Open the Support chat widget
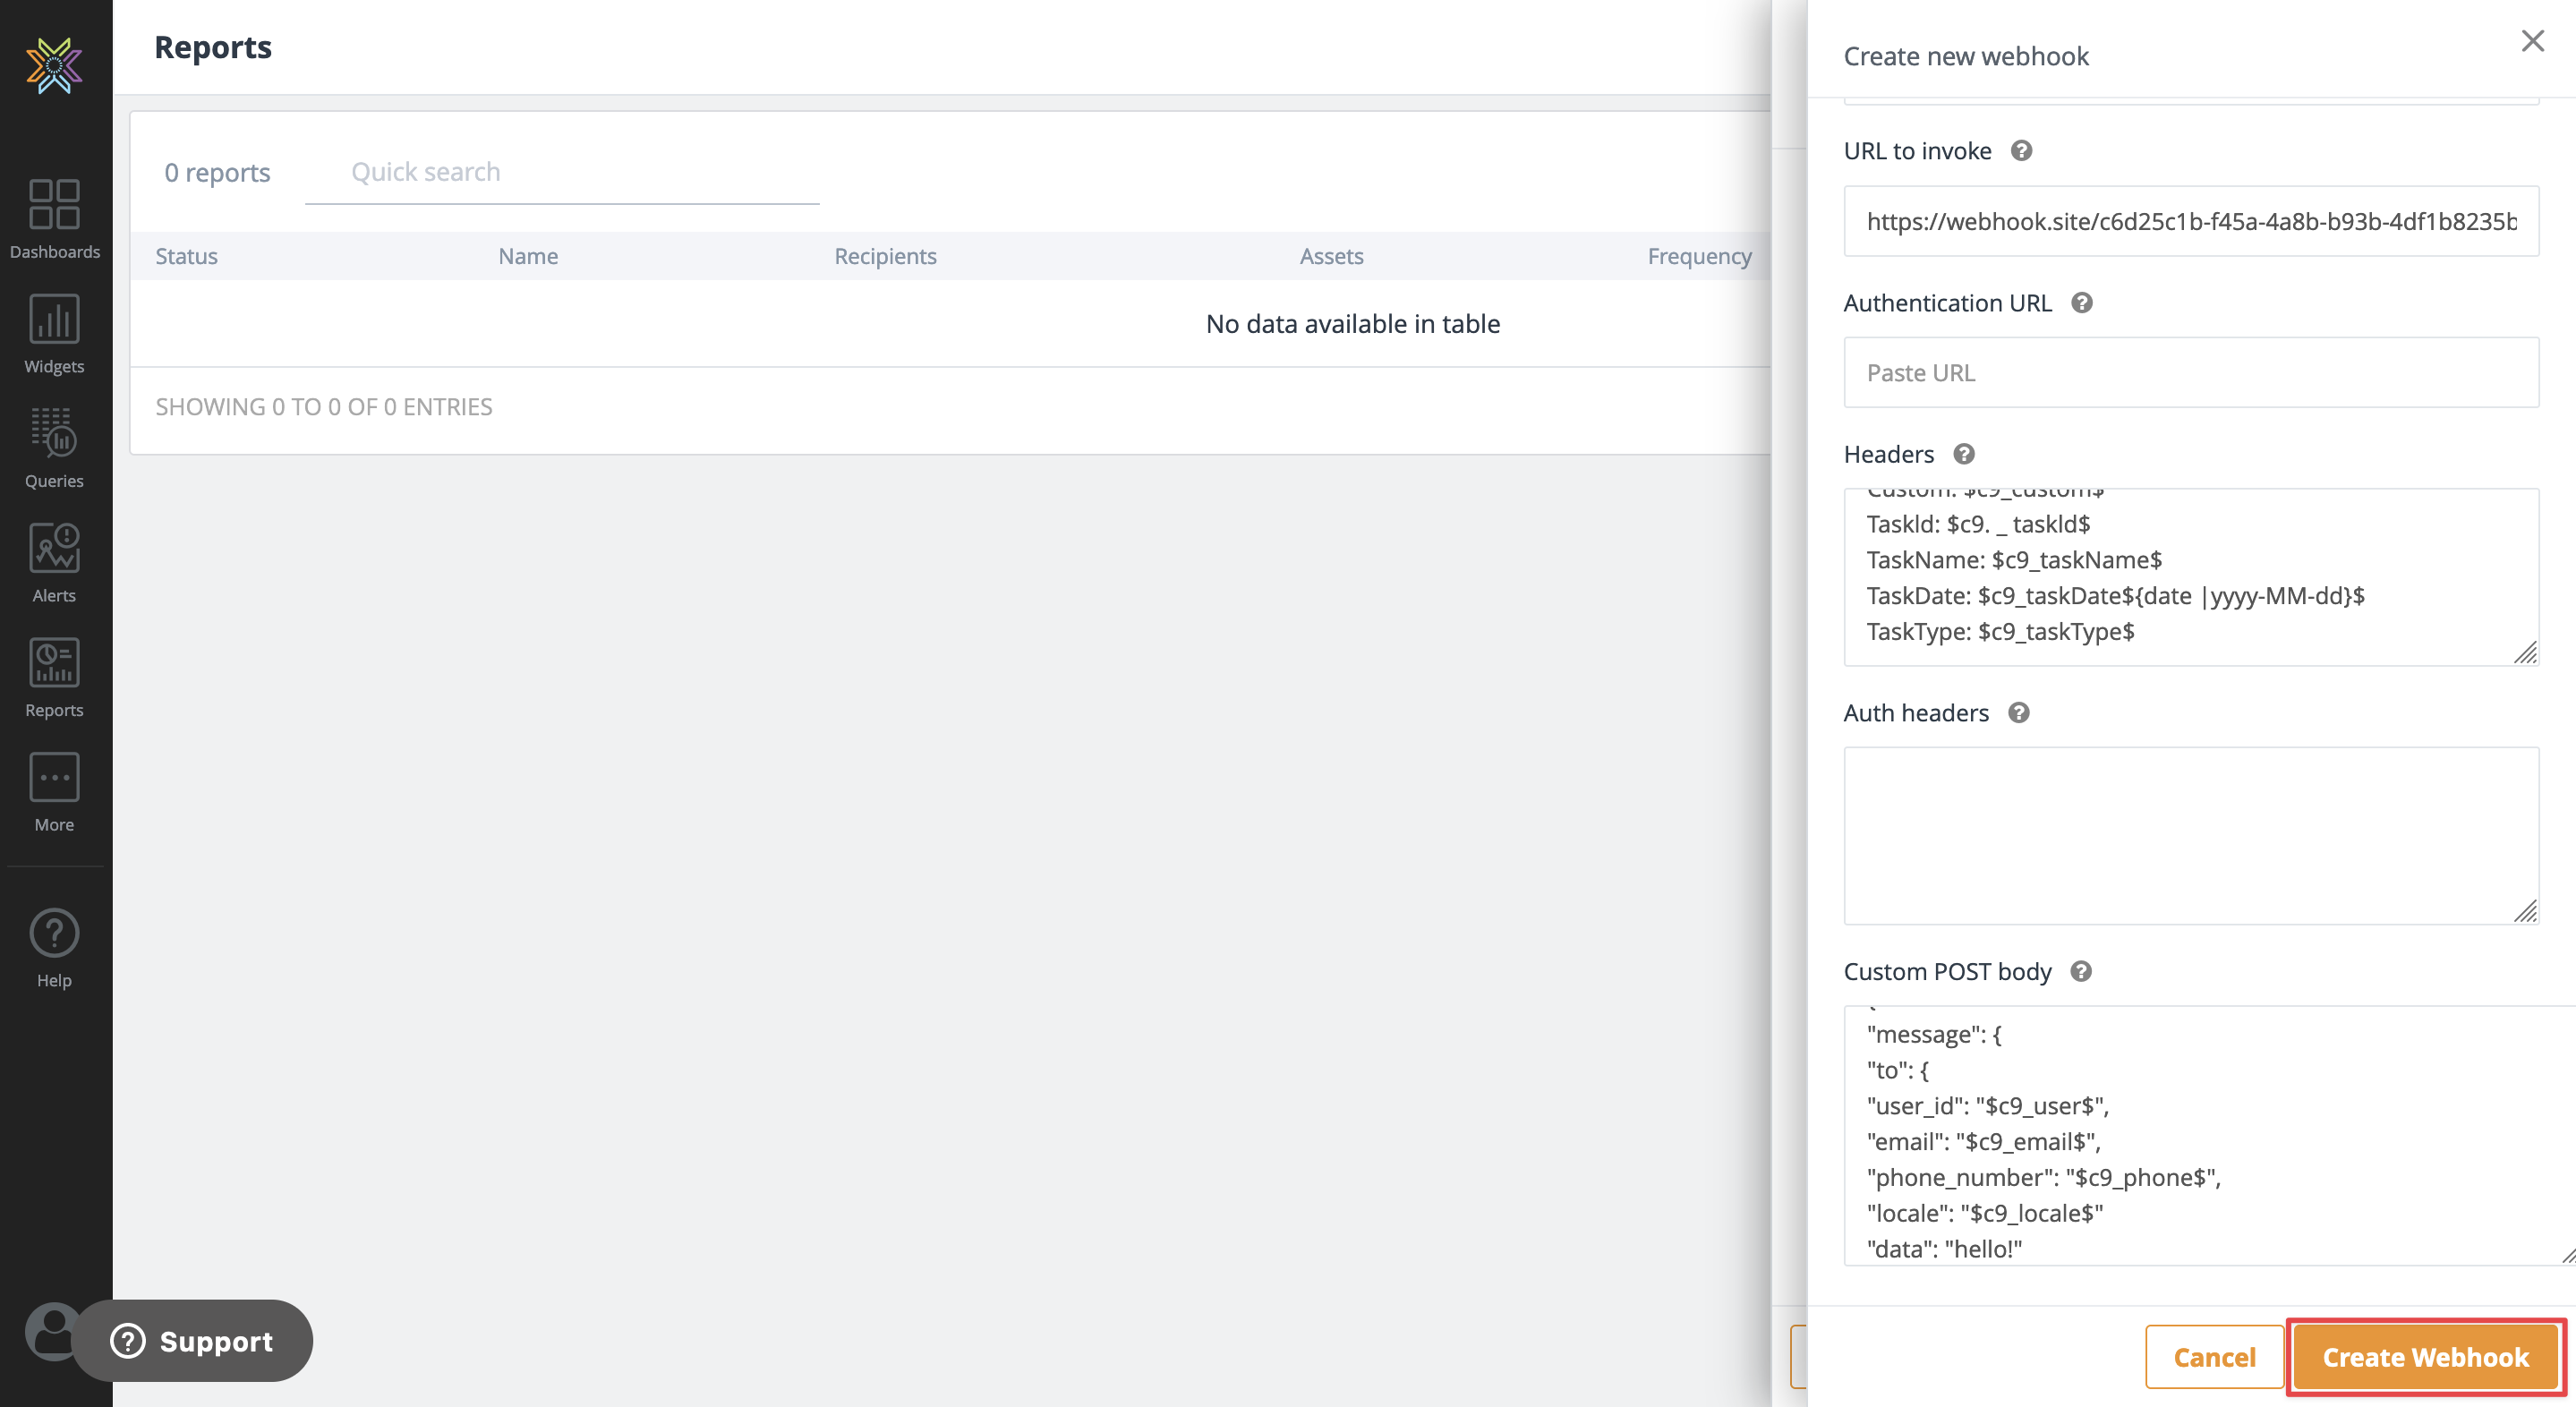The height and width of the screenshot is (1407, 2576). coord(192,1341)
